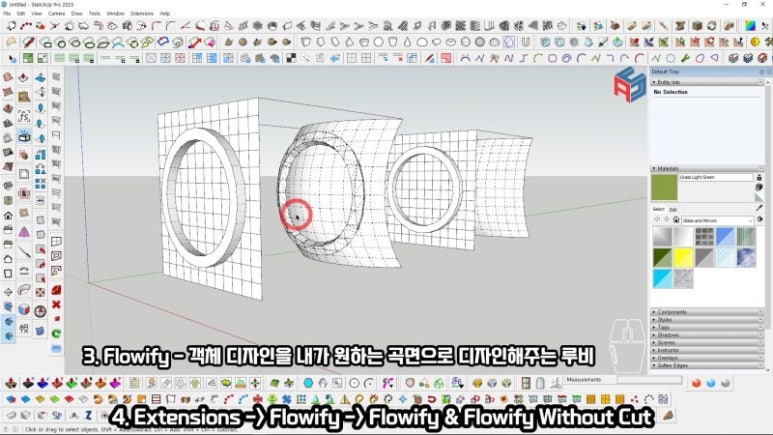Click the select arrow icon in third toolbar row
Viewport: 773px width, 435px height.
tap(12, 58)
